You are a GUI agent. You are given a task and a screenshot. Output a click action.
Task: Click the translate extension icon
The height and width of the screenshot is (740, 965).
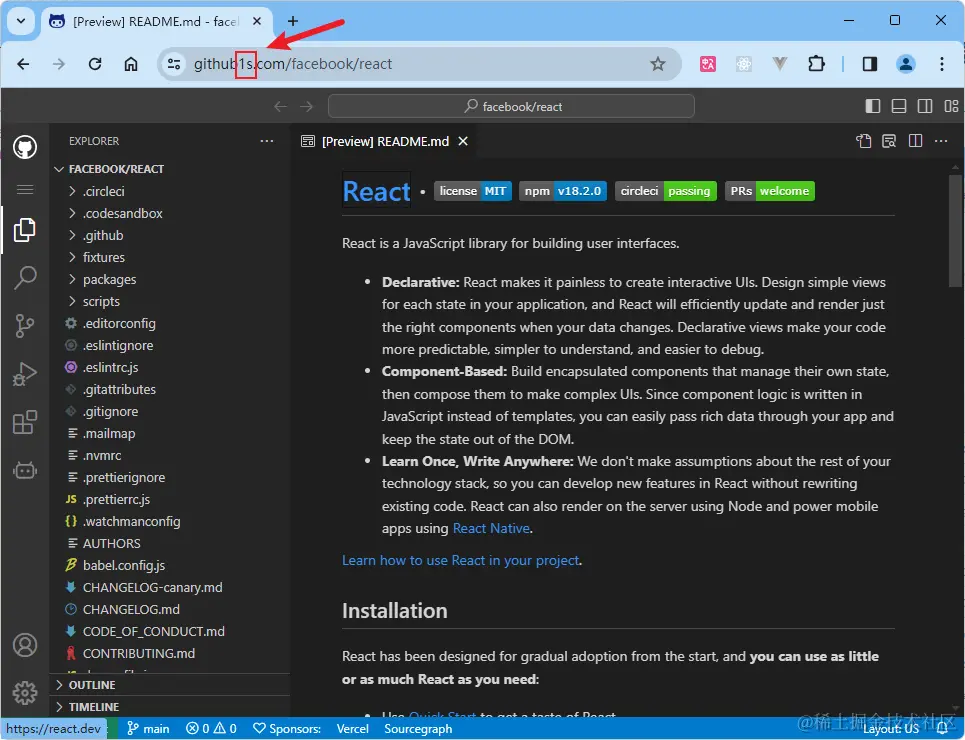coord(708,63)
